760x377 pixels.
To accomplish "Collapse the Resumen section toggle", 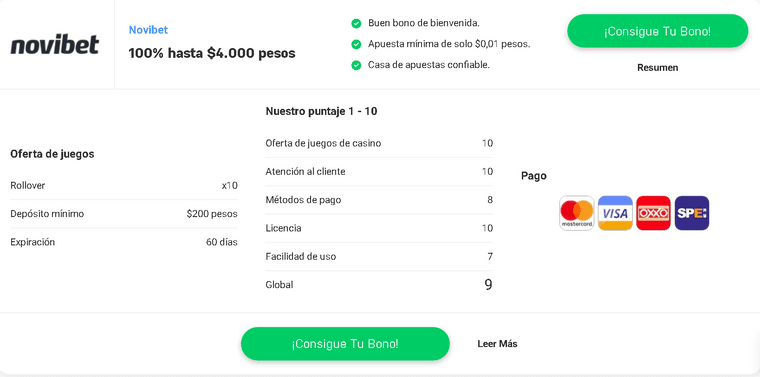I will click(x=658, y=67).
